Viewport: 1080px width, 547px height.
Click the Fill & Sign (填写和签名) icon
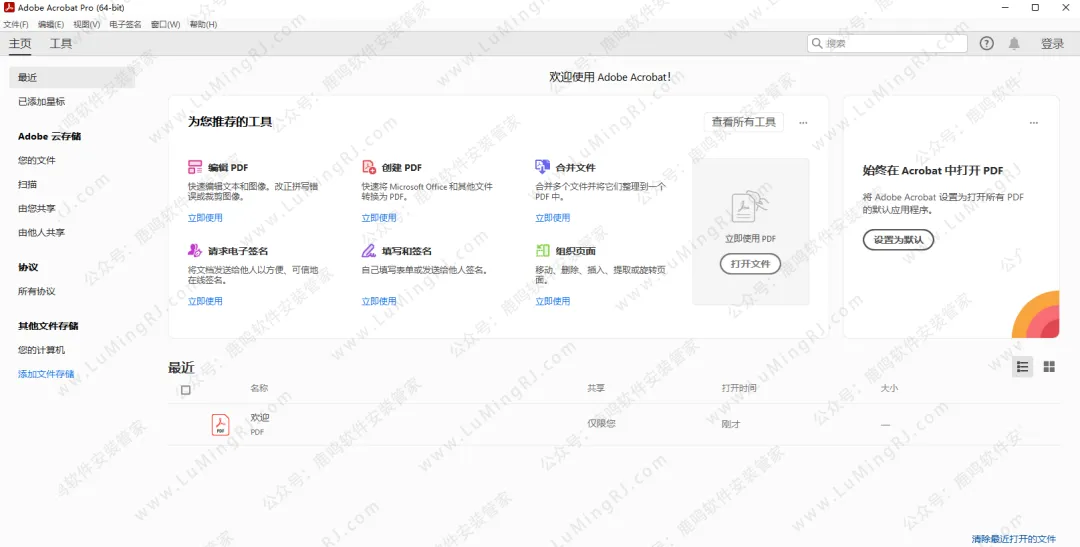click(369, 251)
